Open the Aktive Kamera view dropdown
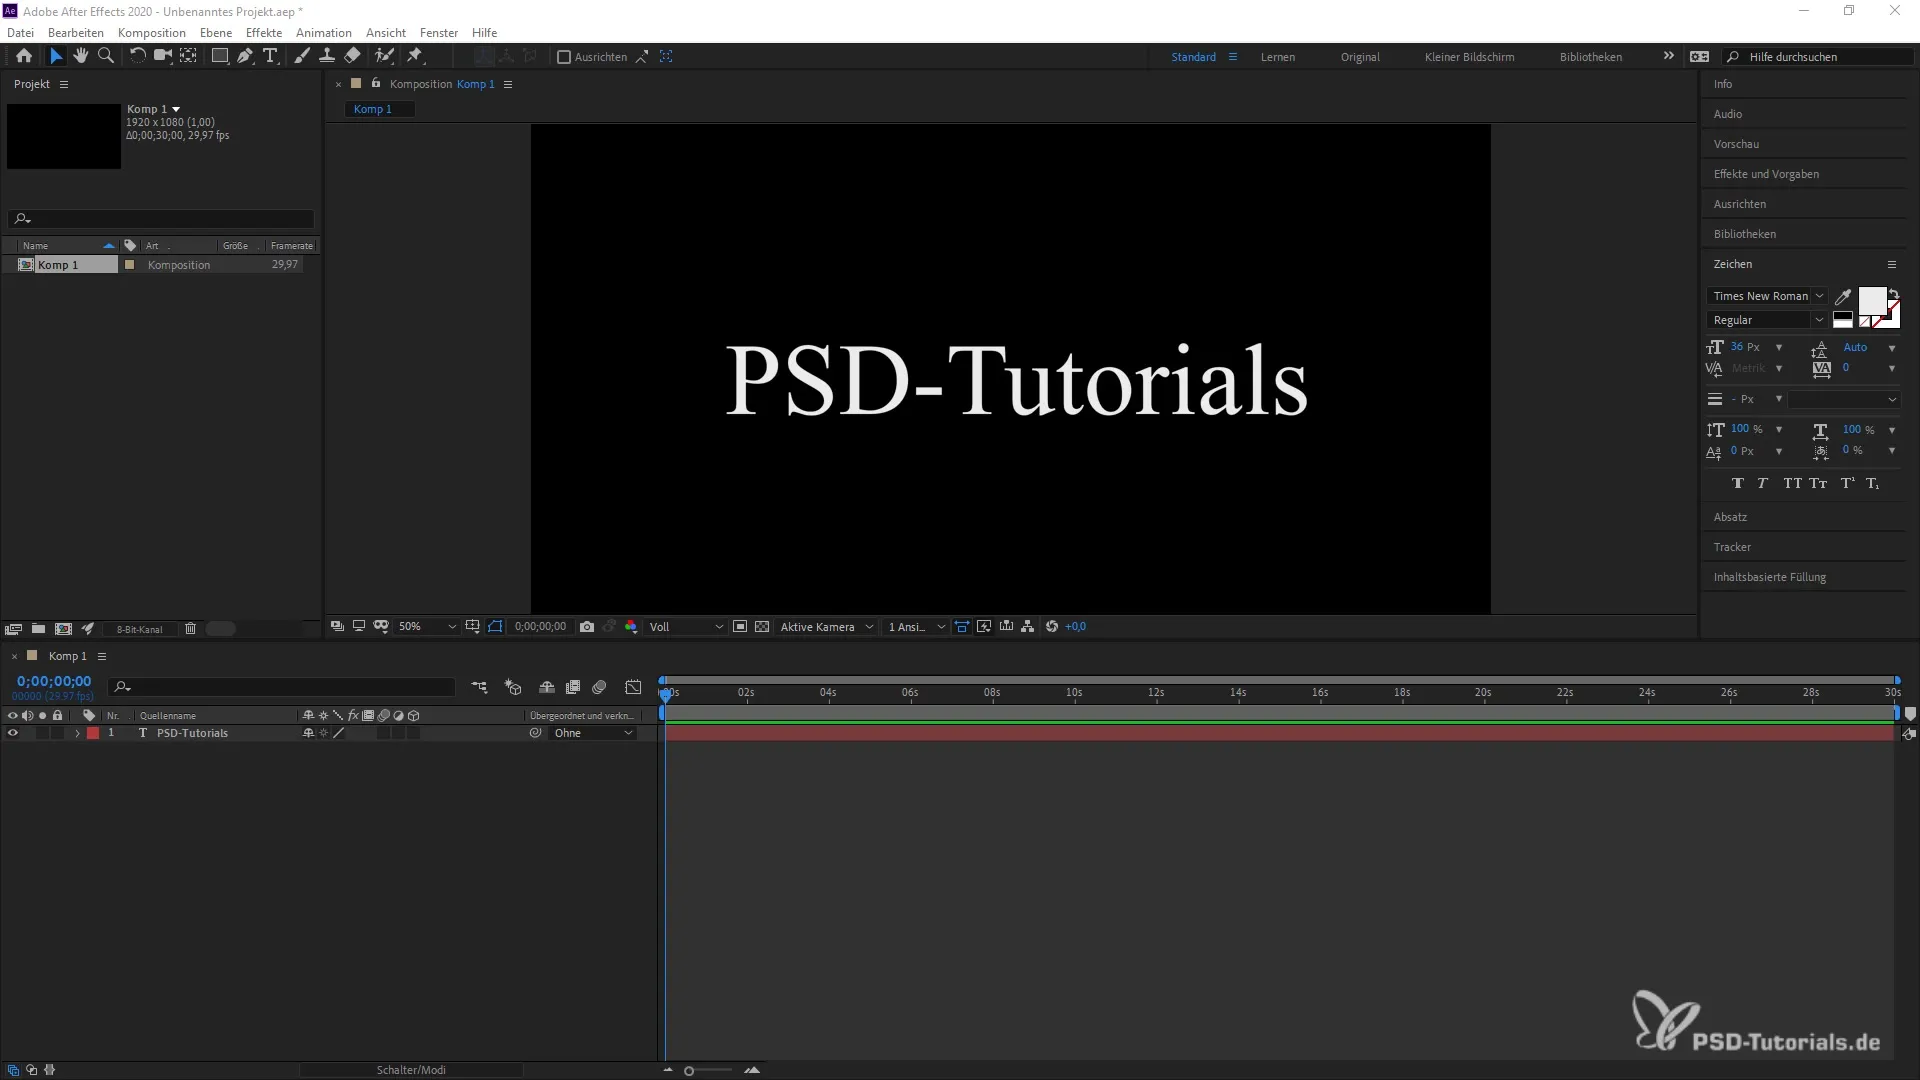The image size is (1920, 1080). [827, 627]
